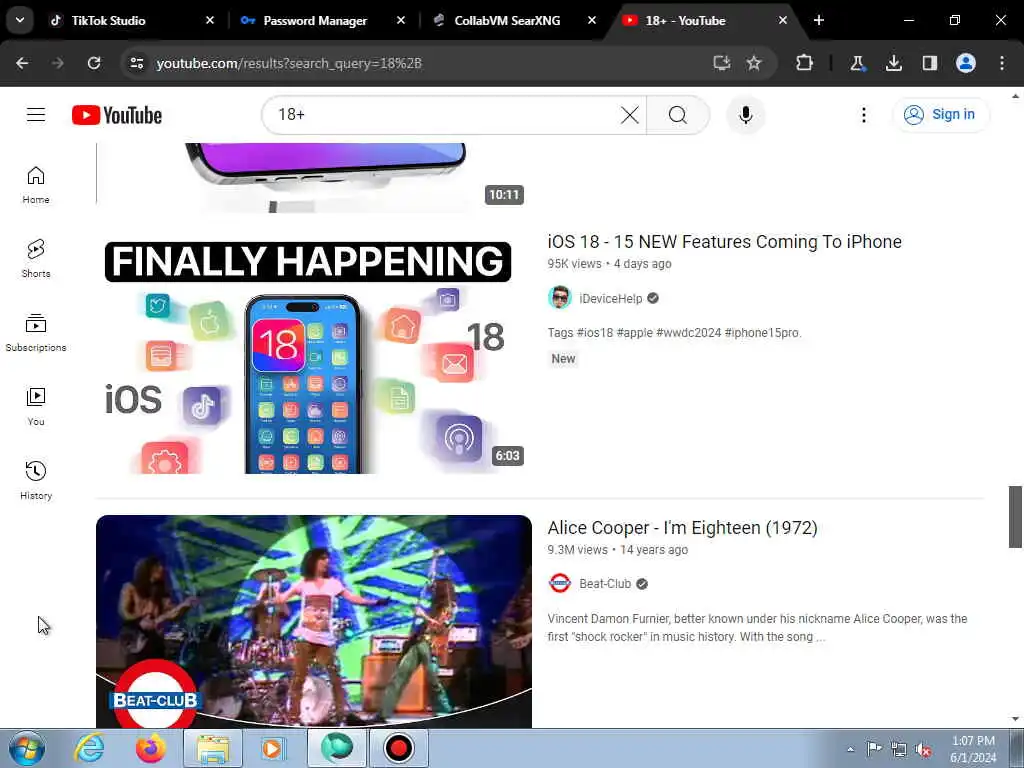The width and height of the screenshot is (1024, 768).
Task: Switch to the CollabVM SearXNG tab
Action: [507, 20]
